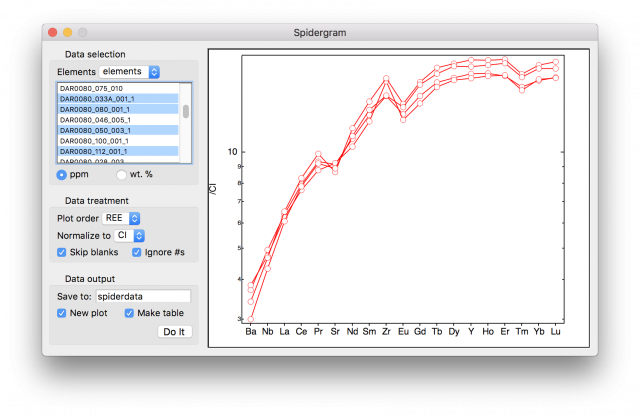Select sample DAR0080_100_001_1 in list
The height and width of the screenshot is (416, 640).
[x=118, y=141]
